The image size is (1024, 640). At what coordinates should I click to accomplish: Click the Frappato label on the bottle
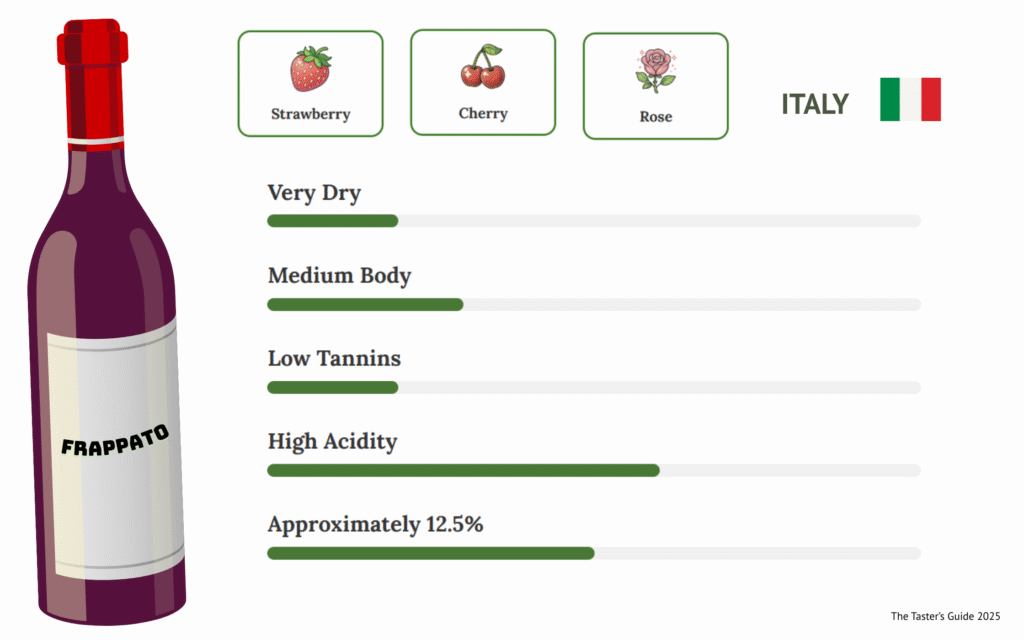tap(114, 441)
